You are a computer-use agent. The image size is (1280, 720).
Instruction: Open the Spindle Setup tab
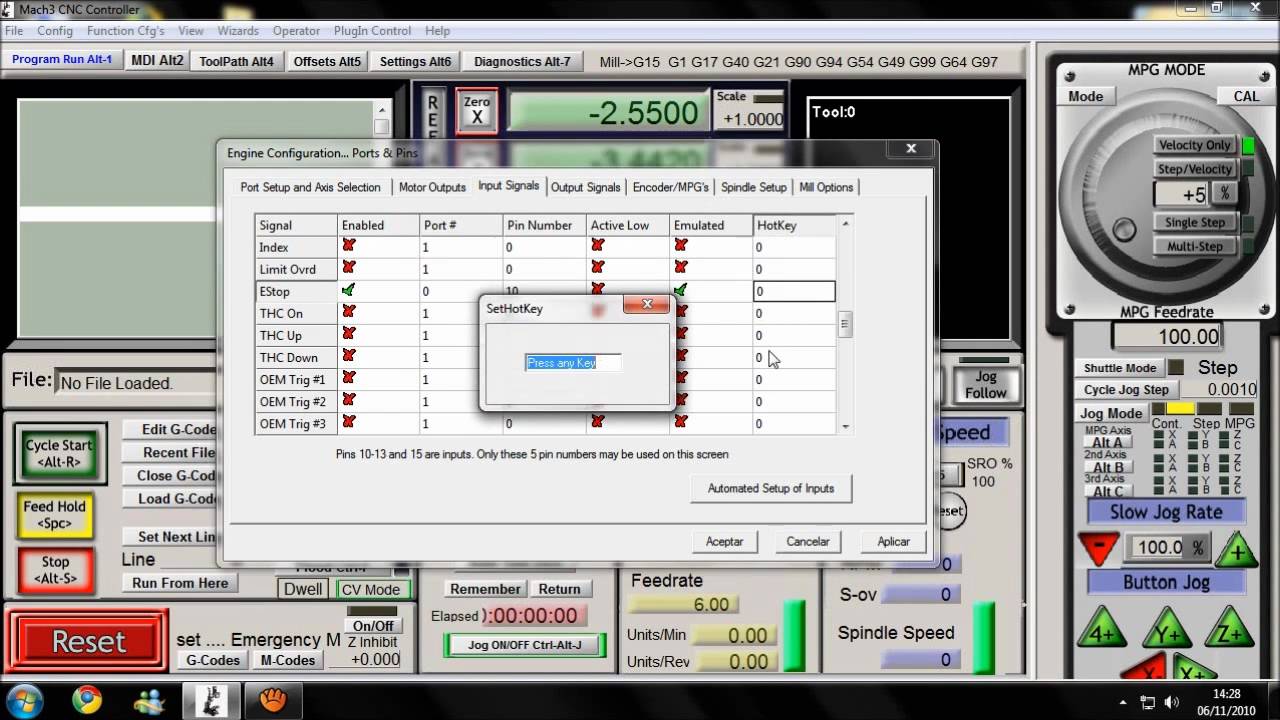coord(753,187)
